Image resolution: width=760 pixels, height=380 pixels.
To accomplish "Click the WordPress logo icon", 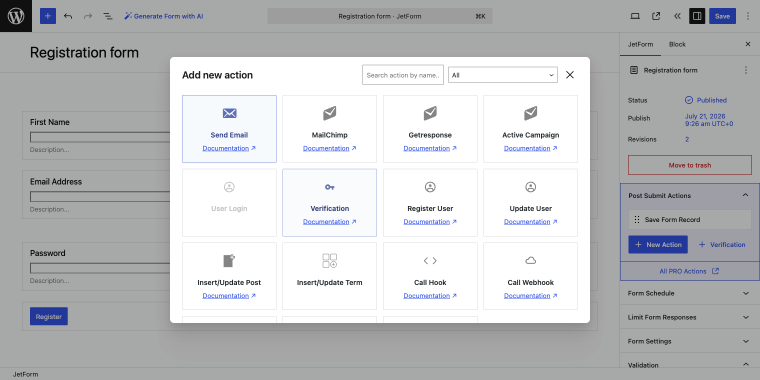I will click(x=16, y=16).
